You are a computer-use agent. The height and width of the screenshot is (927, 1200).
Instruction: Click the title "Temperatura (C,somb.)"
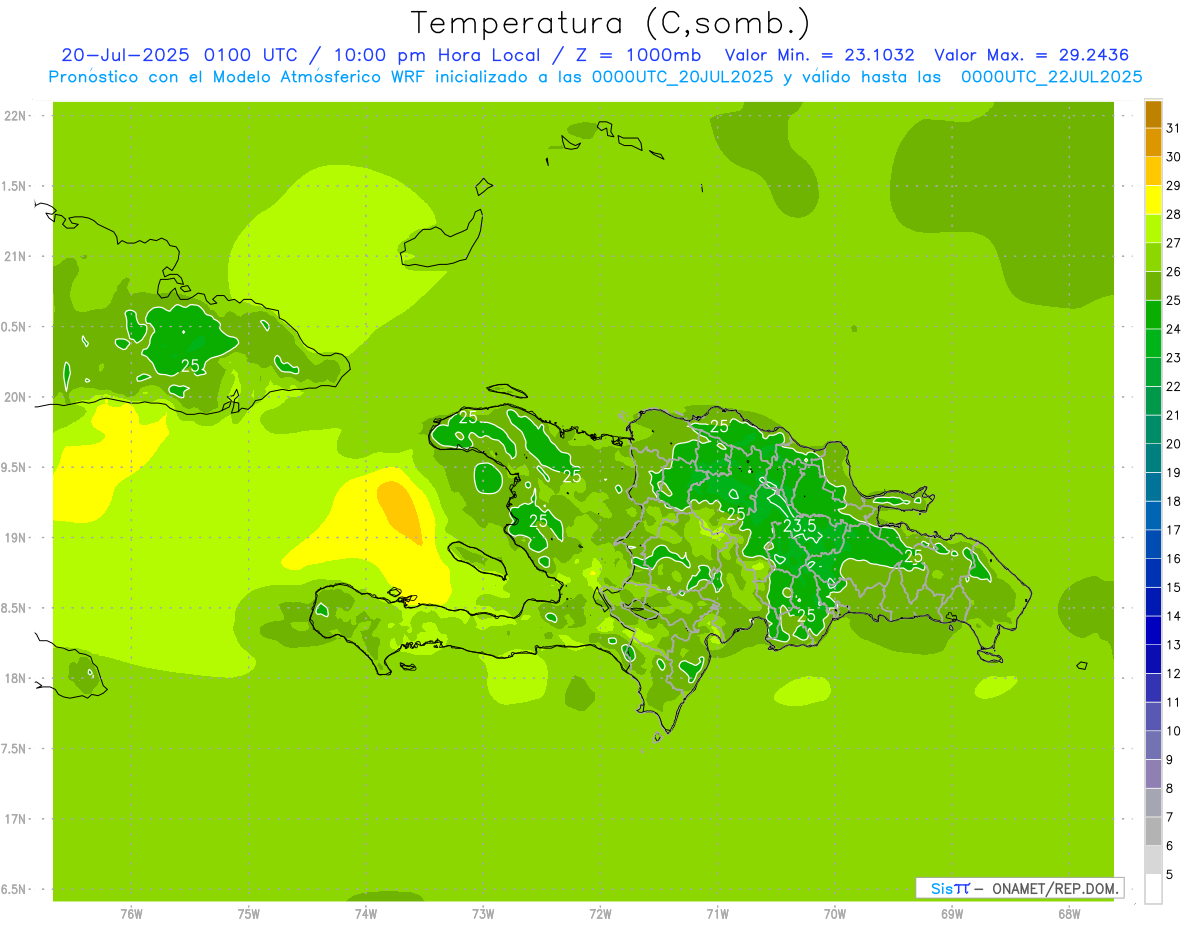[610, 22]
